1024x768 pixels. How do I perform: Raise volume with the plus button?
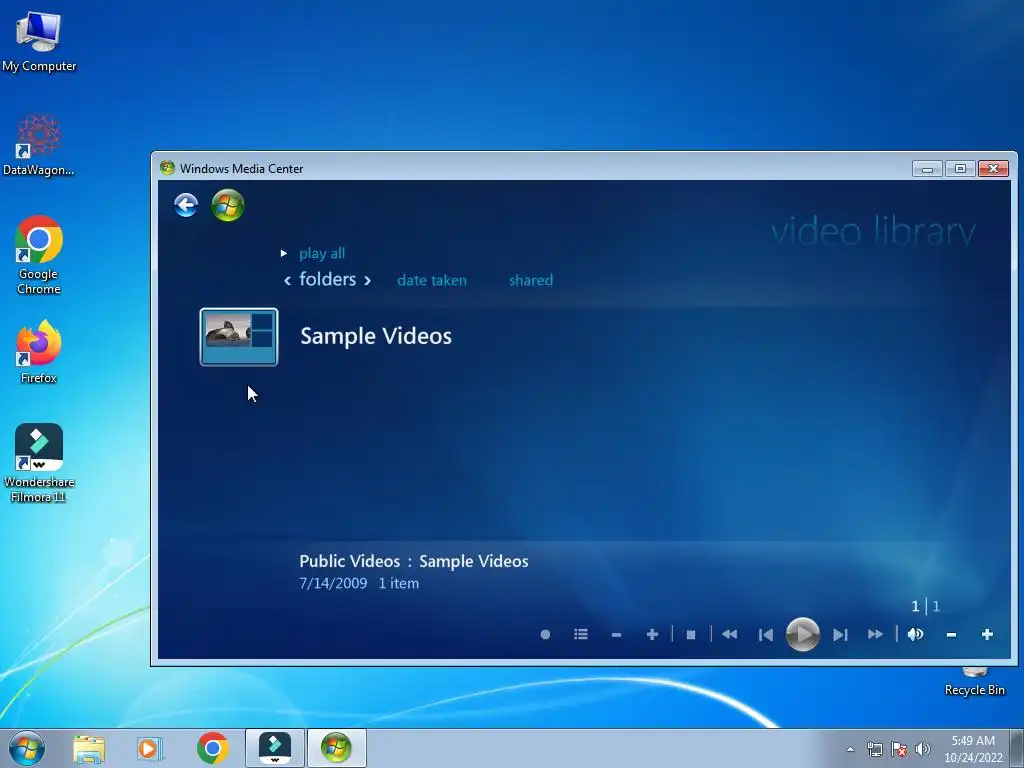coord(987,635)
